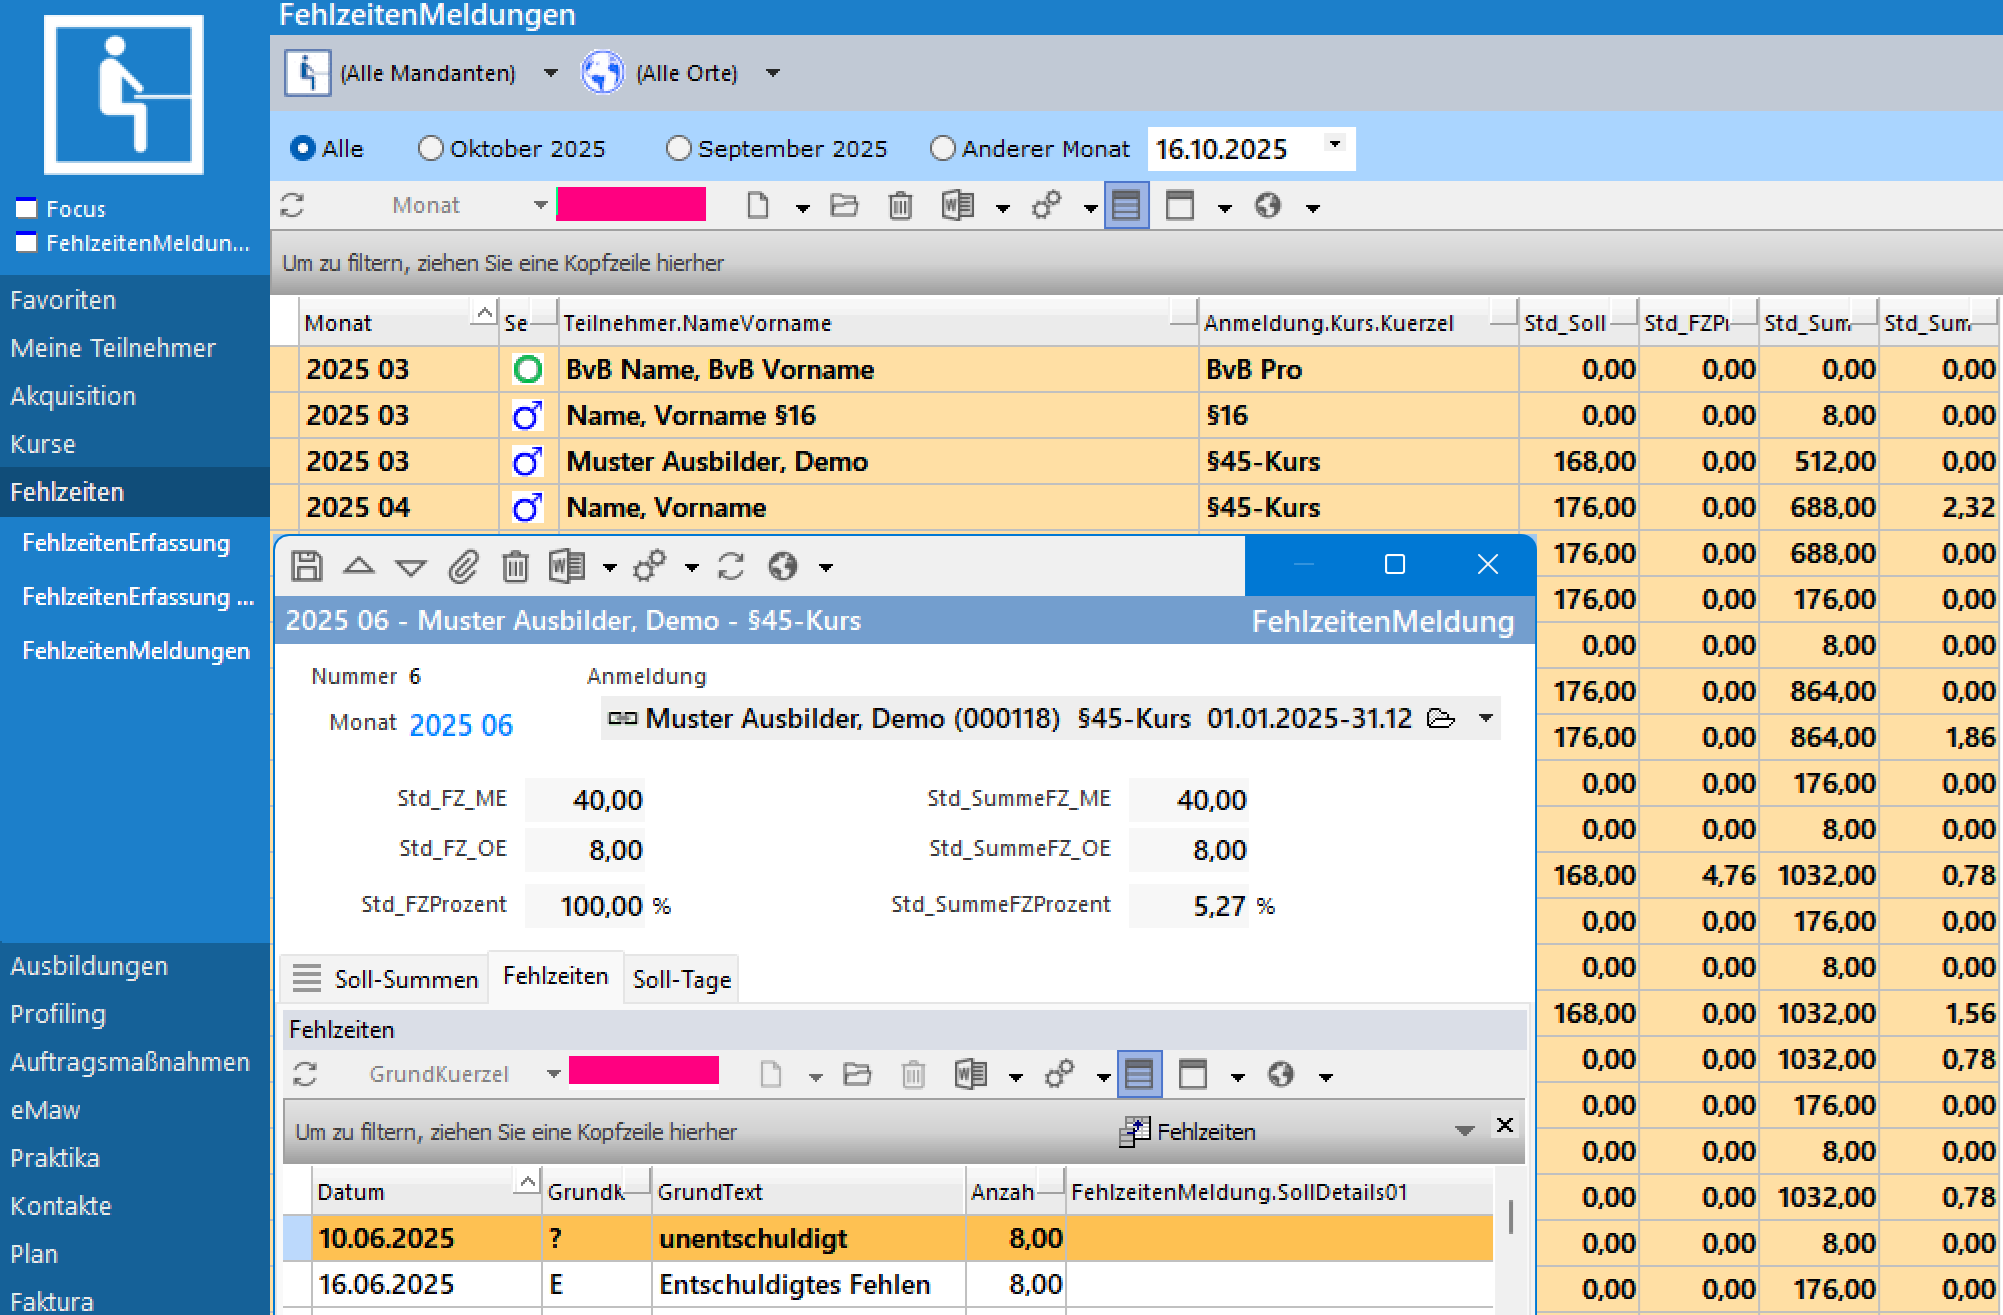This screenshot has width=2003, height=1315.
Task: Click the refresh icon beside Monat filter
Action: (x=292, y=206)
